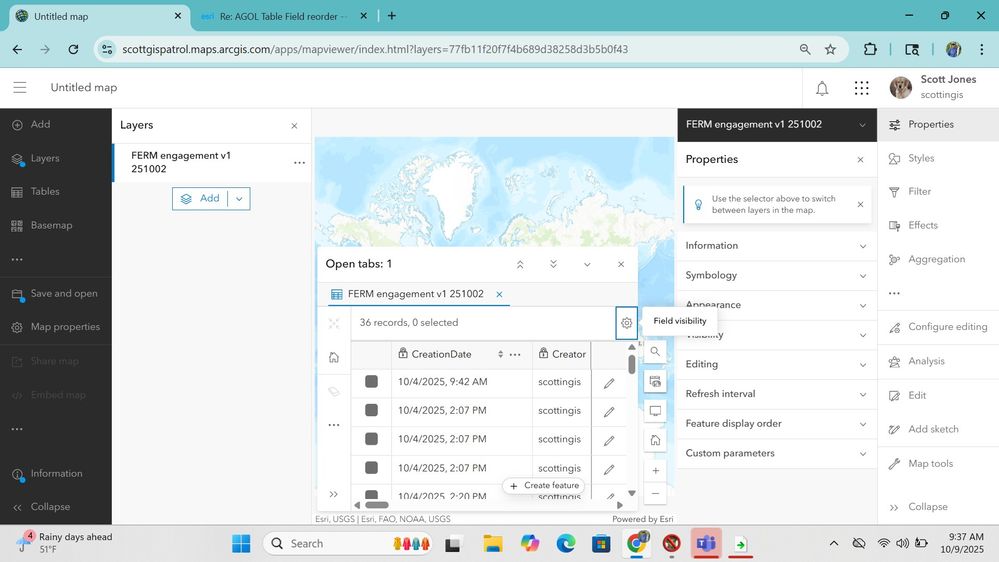Open the Analysis tools
This screenshot has height=562, width=999.
pyautogui.click(x=917, y=361)
